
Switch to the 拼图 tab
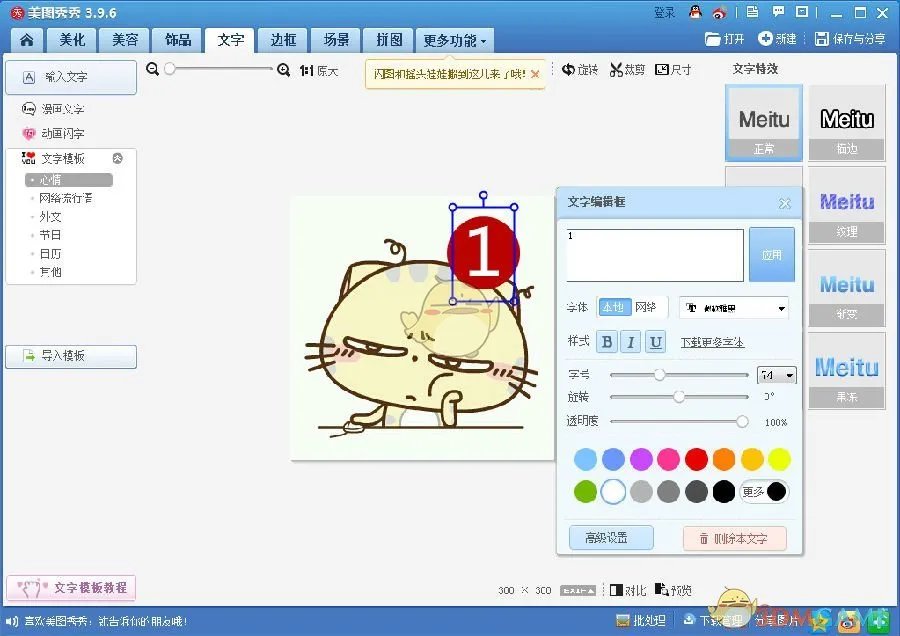click(387, 40)
